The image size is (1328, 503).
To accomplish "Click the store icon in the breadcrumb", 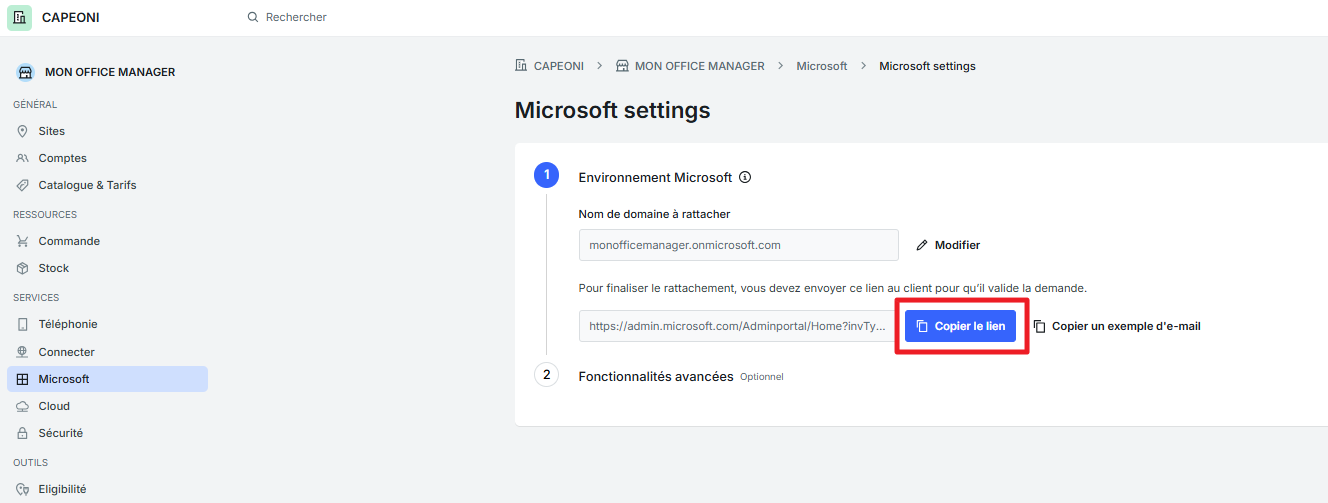I will click(x=622, y=66).
